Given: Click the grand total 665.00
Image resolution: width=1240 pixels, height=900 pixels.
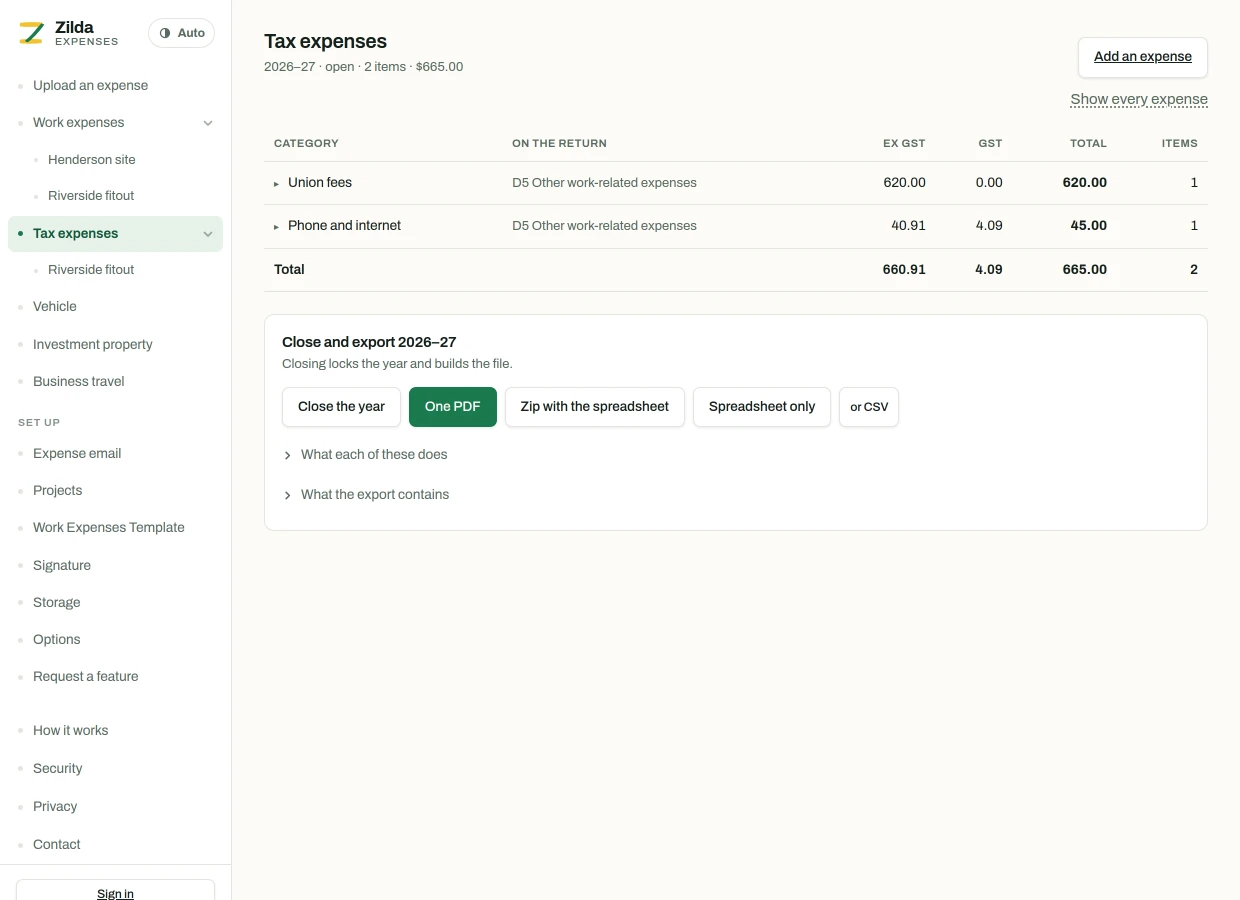Looking at the screenshot, I should [1085, 270].
